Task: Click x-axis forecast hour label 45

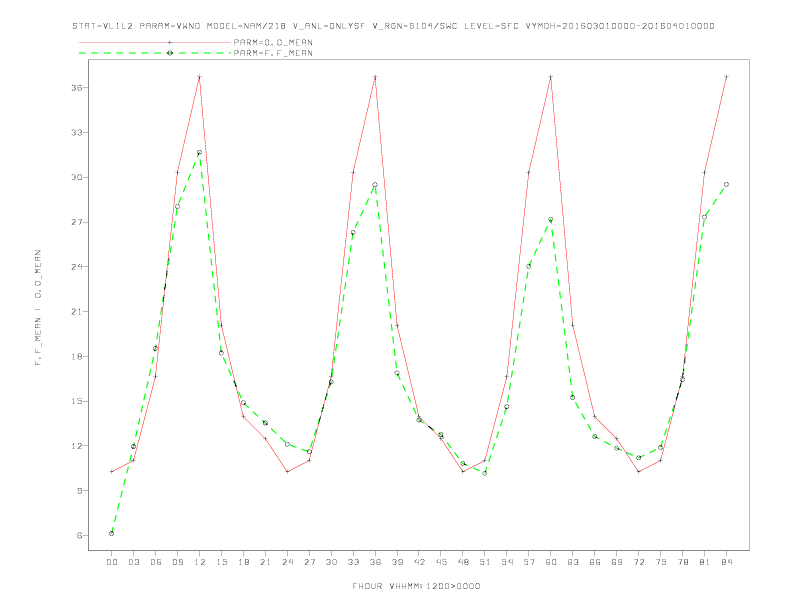Action: (441, 562)
